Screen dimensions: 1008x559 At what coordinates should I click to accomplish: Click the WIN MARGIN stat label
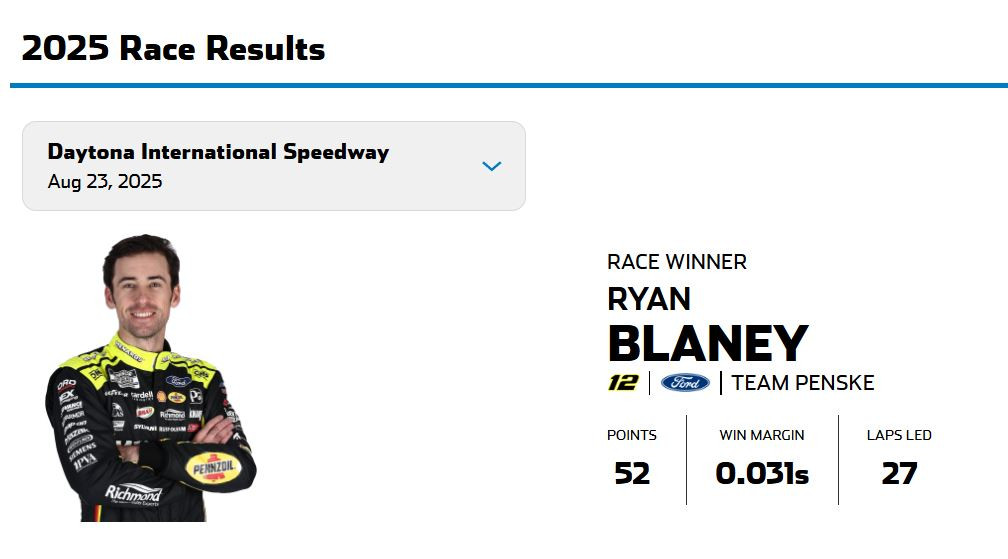tap(762, 435)
